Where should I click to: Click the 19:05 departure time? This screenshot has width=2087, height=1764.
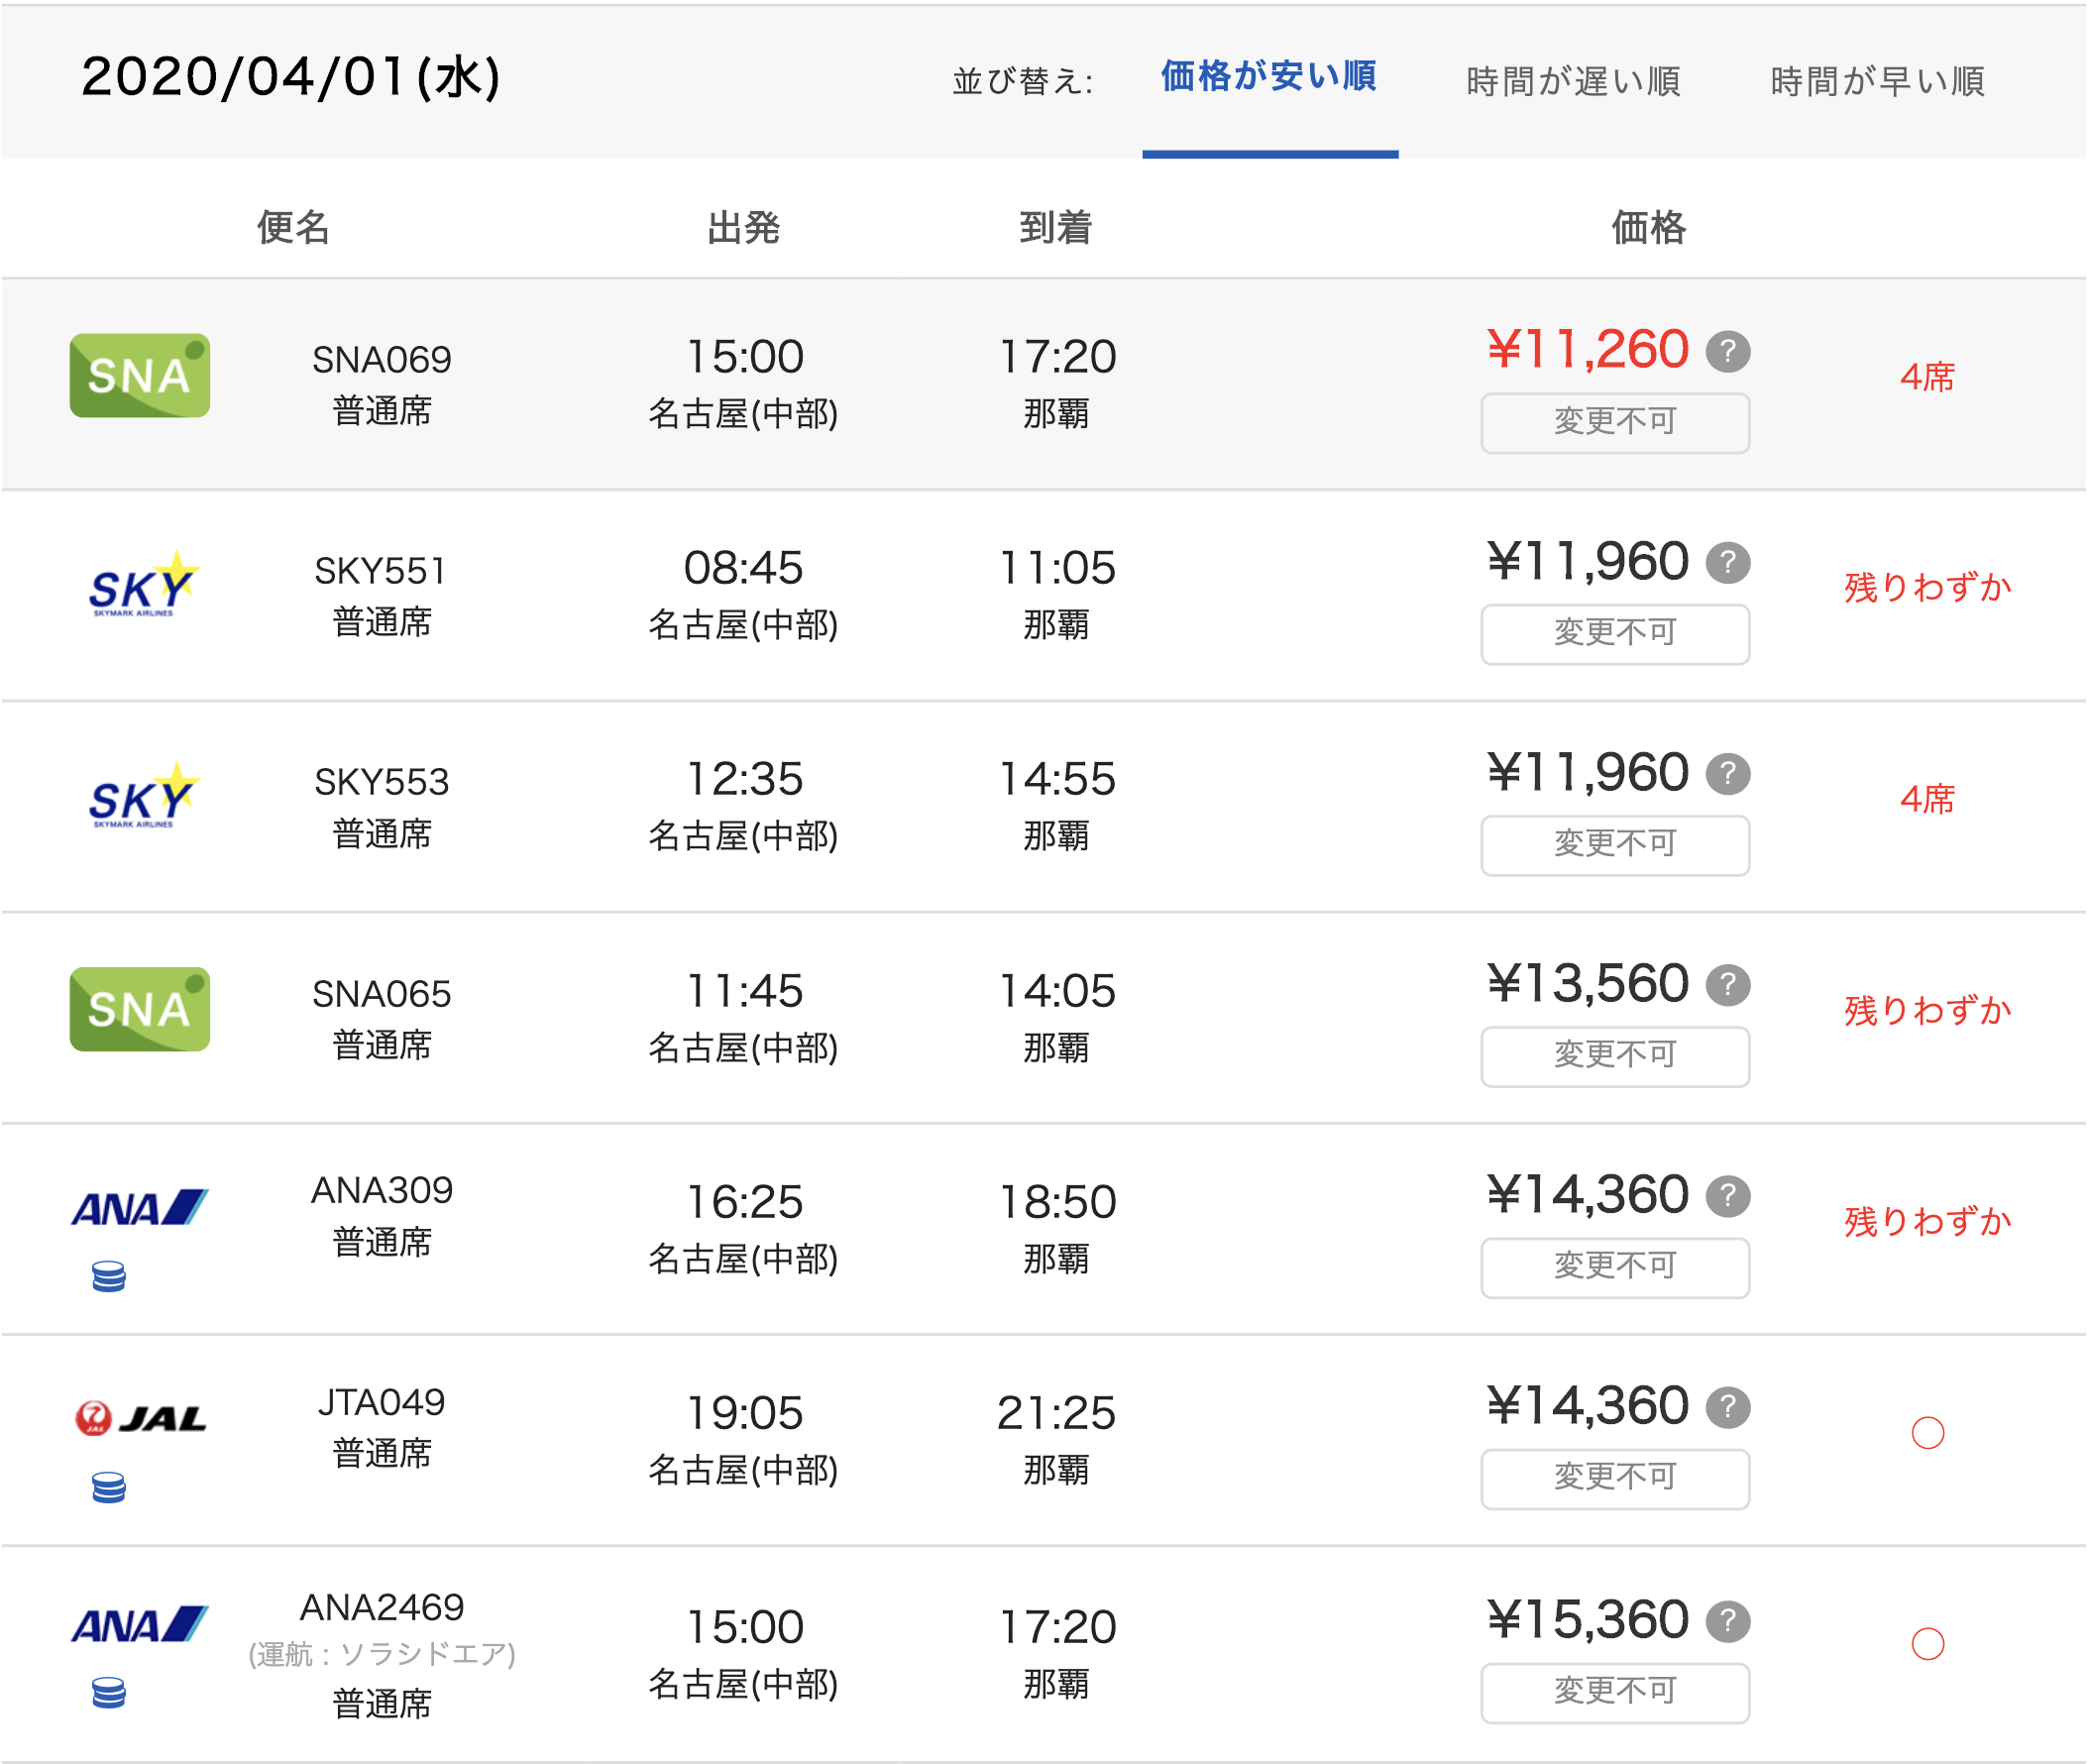pos(743,1413)
